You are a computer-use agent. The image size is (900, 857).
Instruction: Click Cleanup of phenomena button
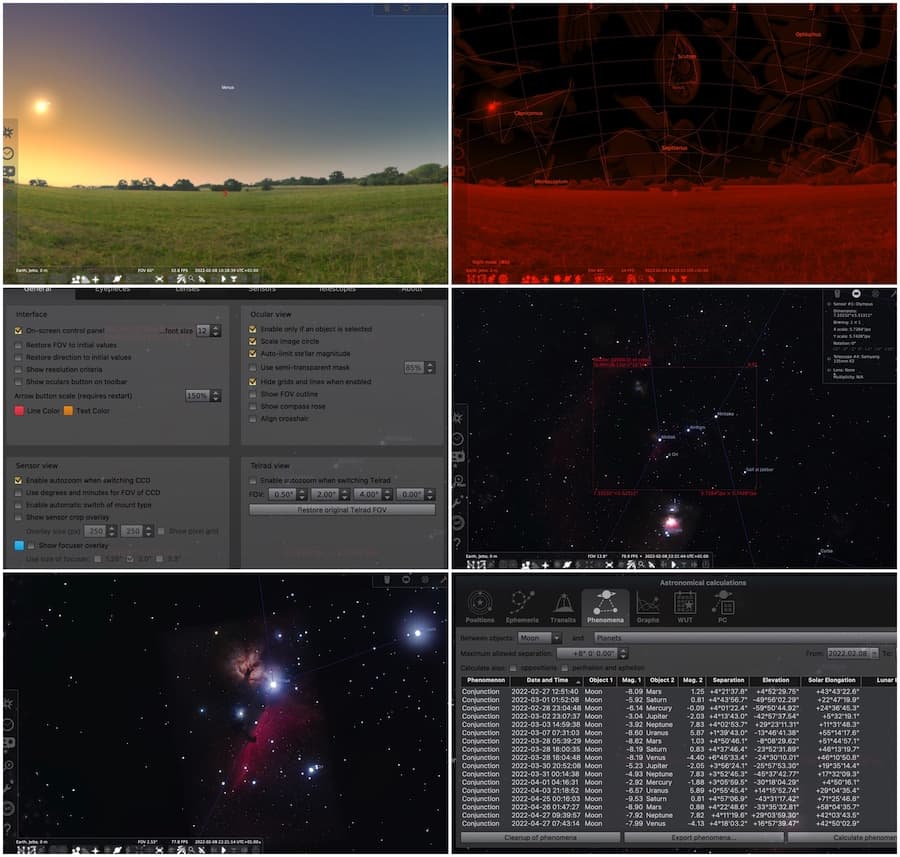[540, 837]
